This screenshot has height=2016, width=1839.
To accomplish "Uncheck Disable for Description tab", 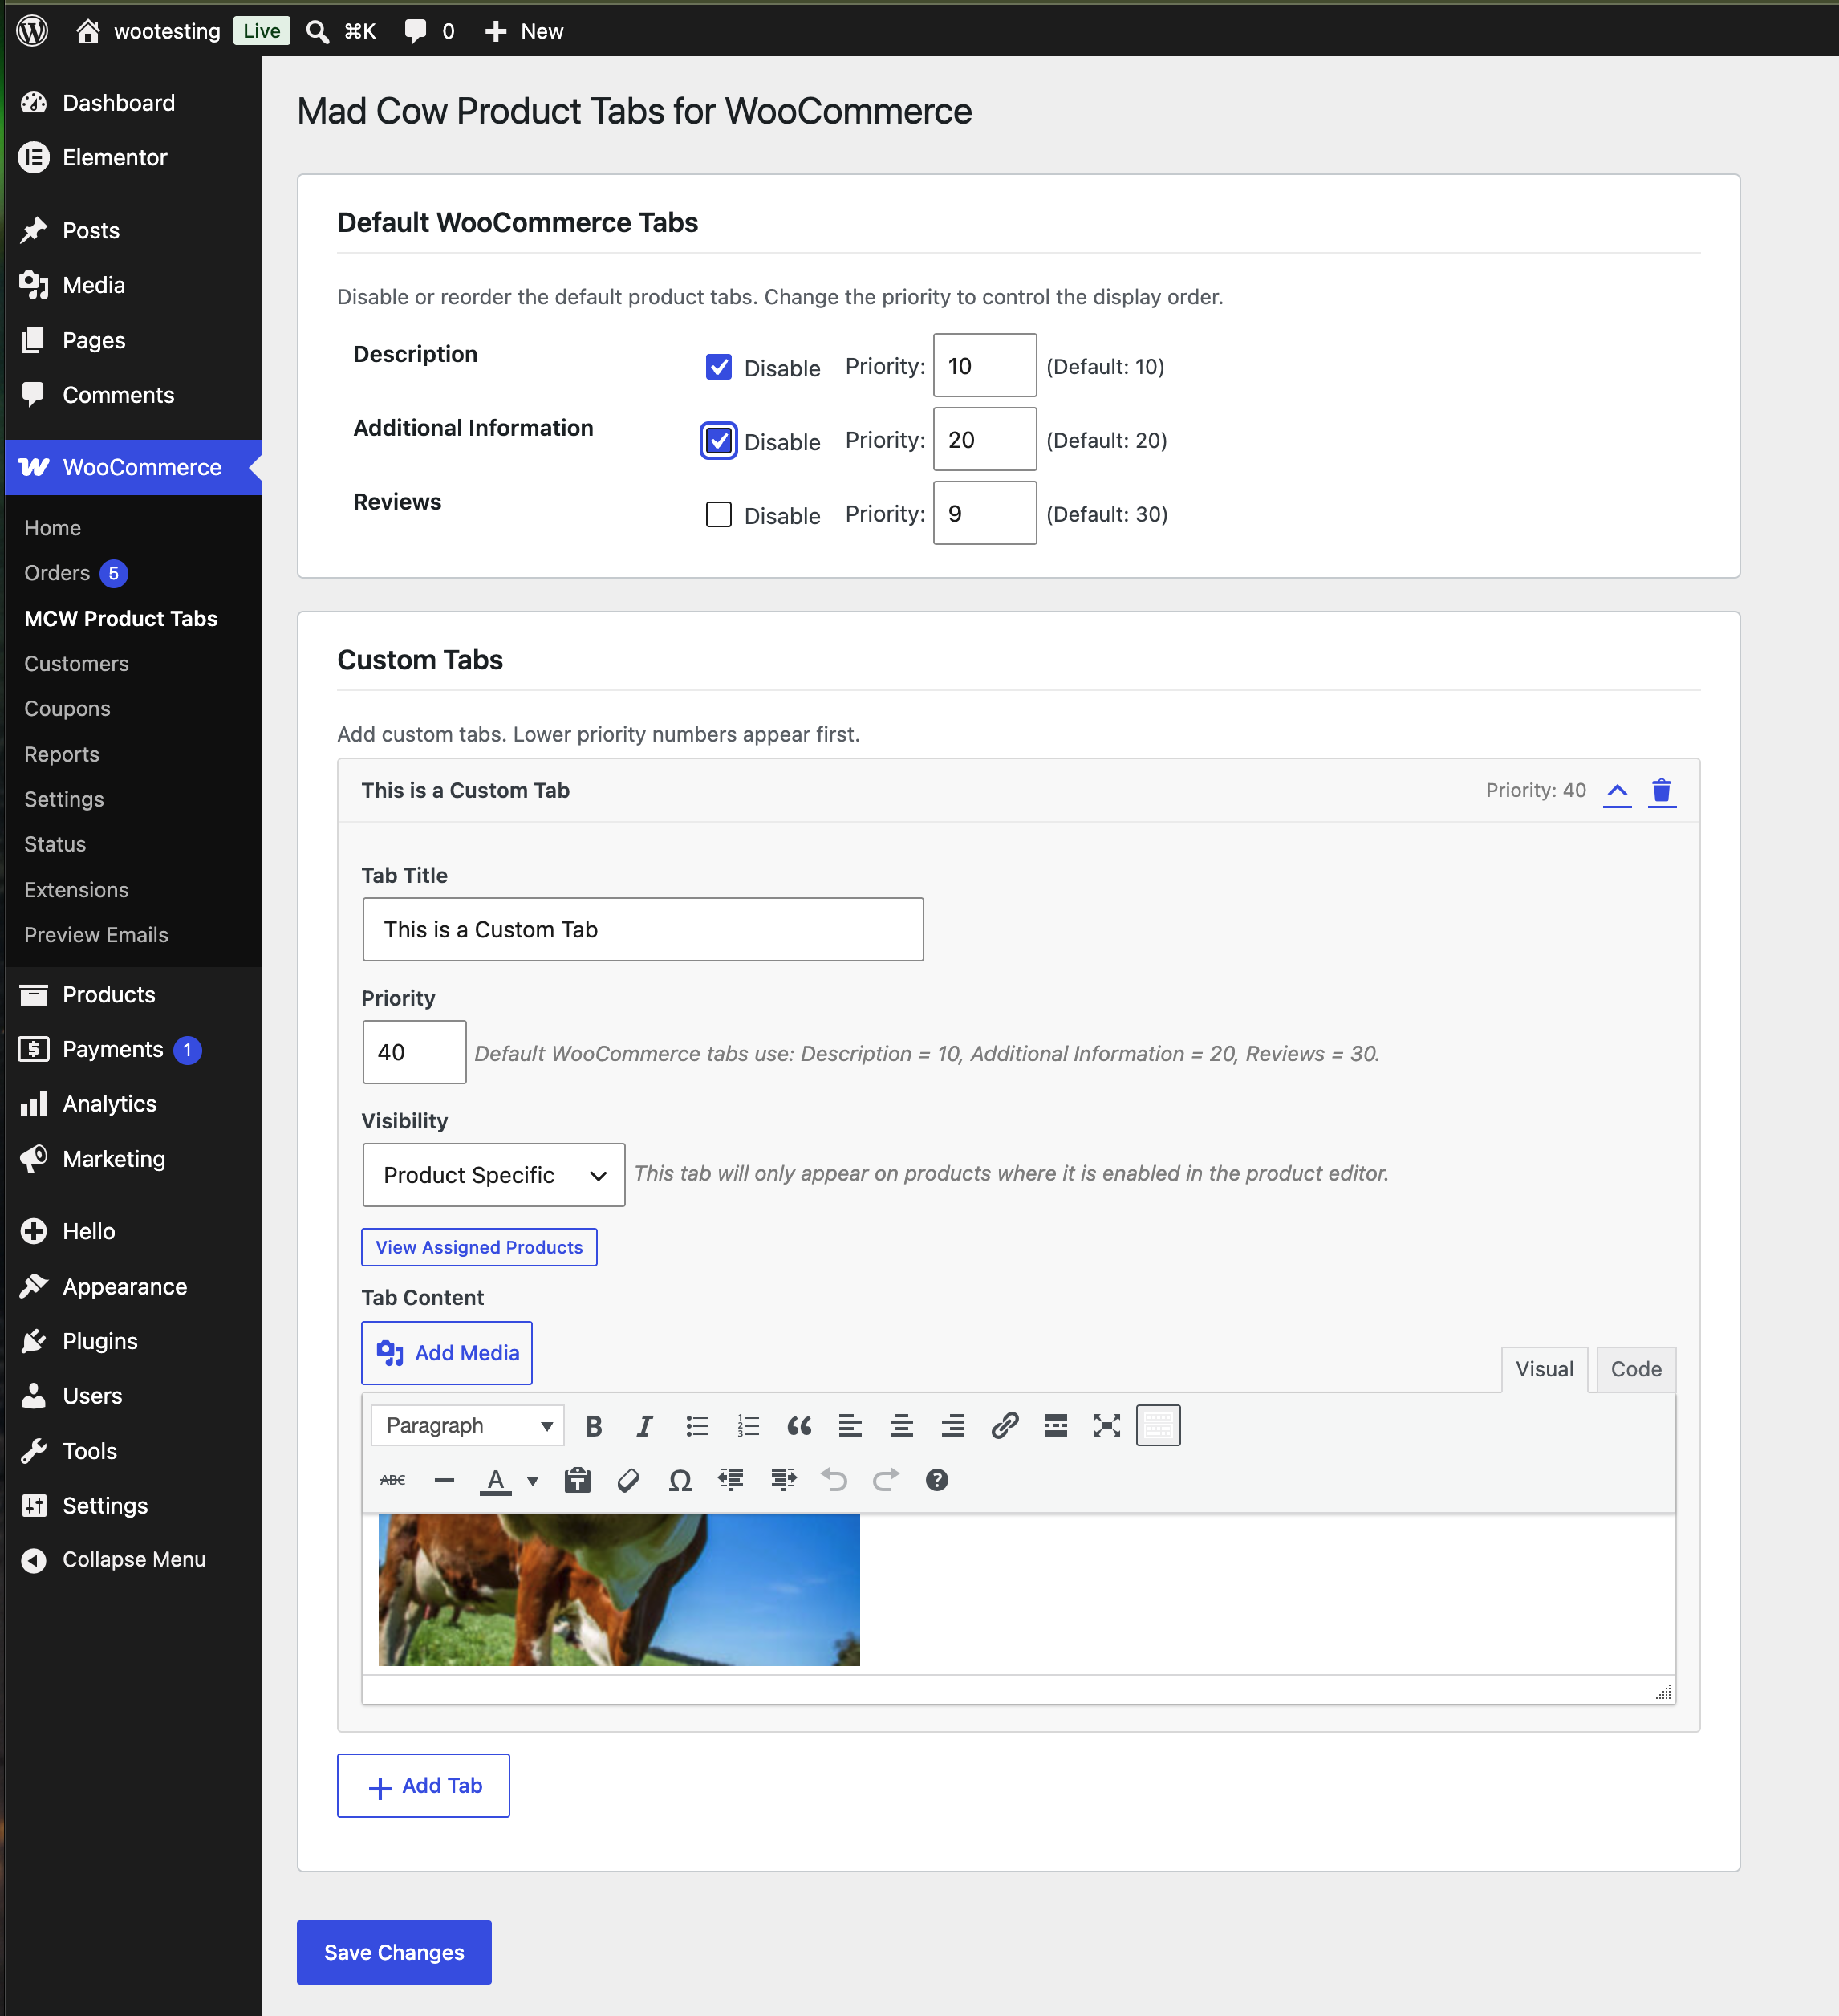I will [719, 367].
